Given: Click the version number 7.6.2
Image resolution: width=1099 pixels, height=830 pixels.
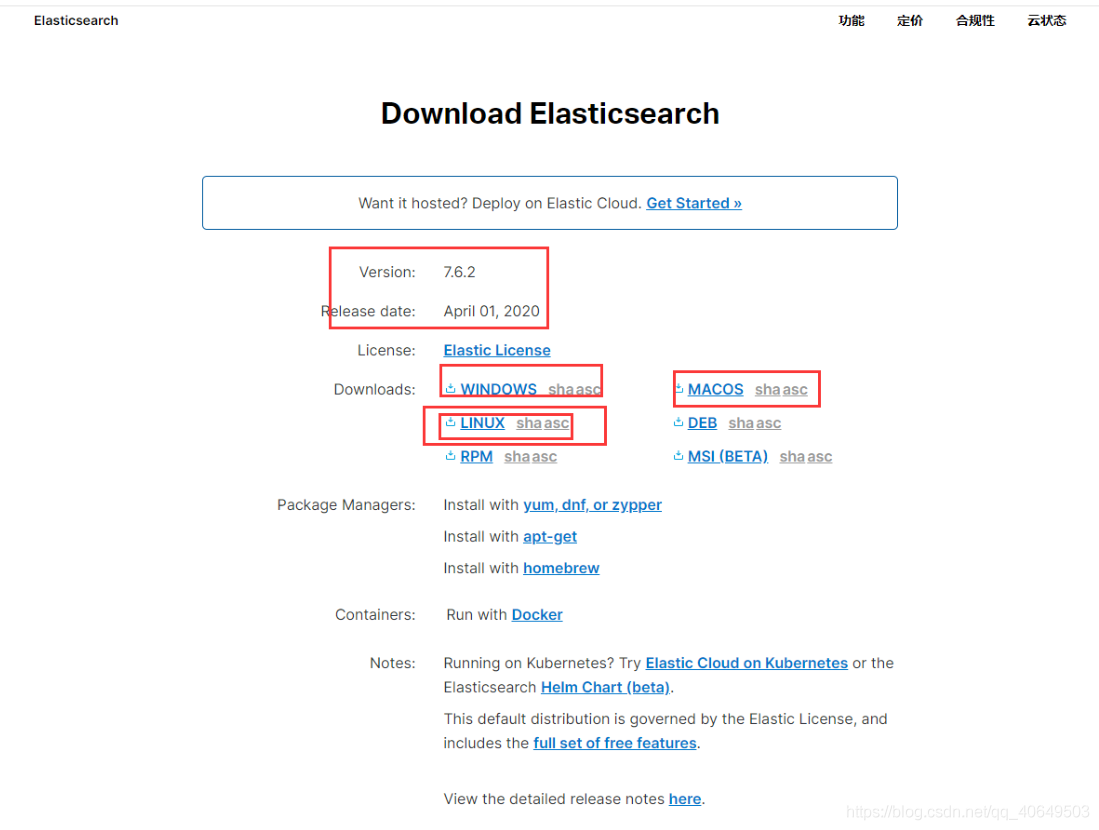Looking at the screenshot, I should 460,272.
